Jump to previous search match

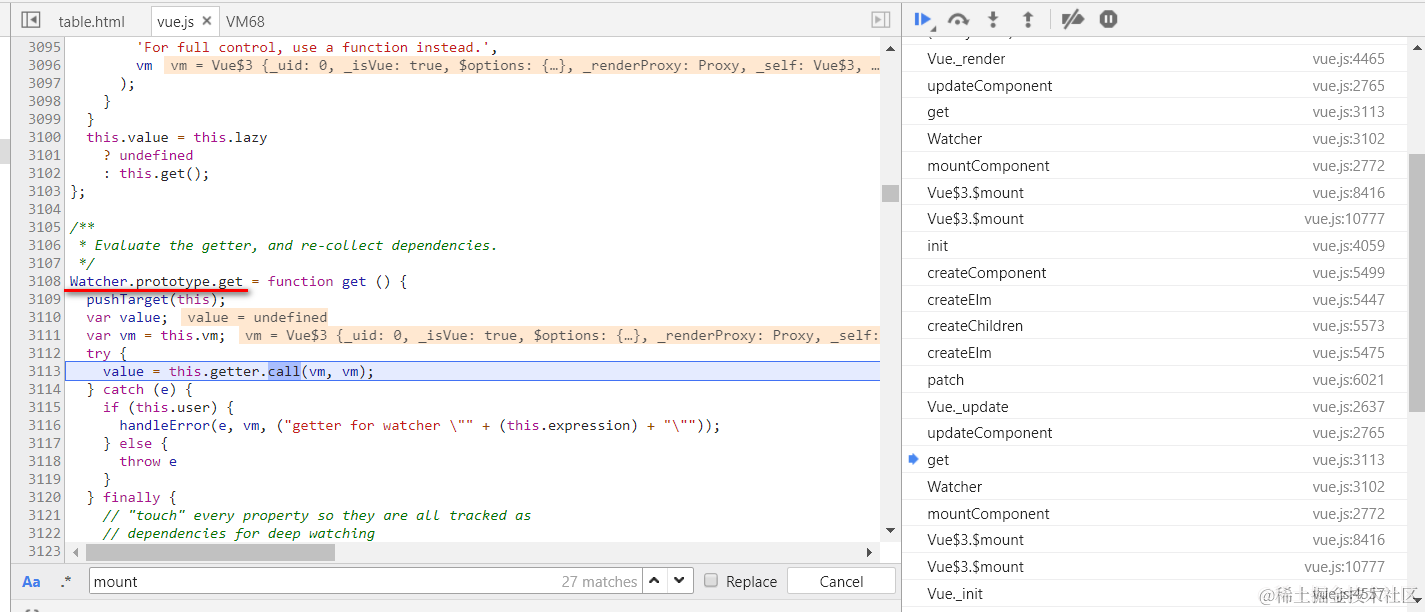pyautogui.click(x=654, y=581)
